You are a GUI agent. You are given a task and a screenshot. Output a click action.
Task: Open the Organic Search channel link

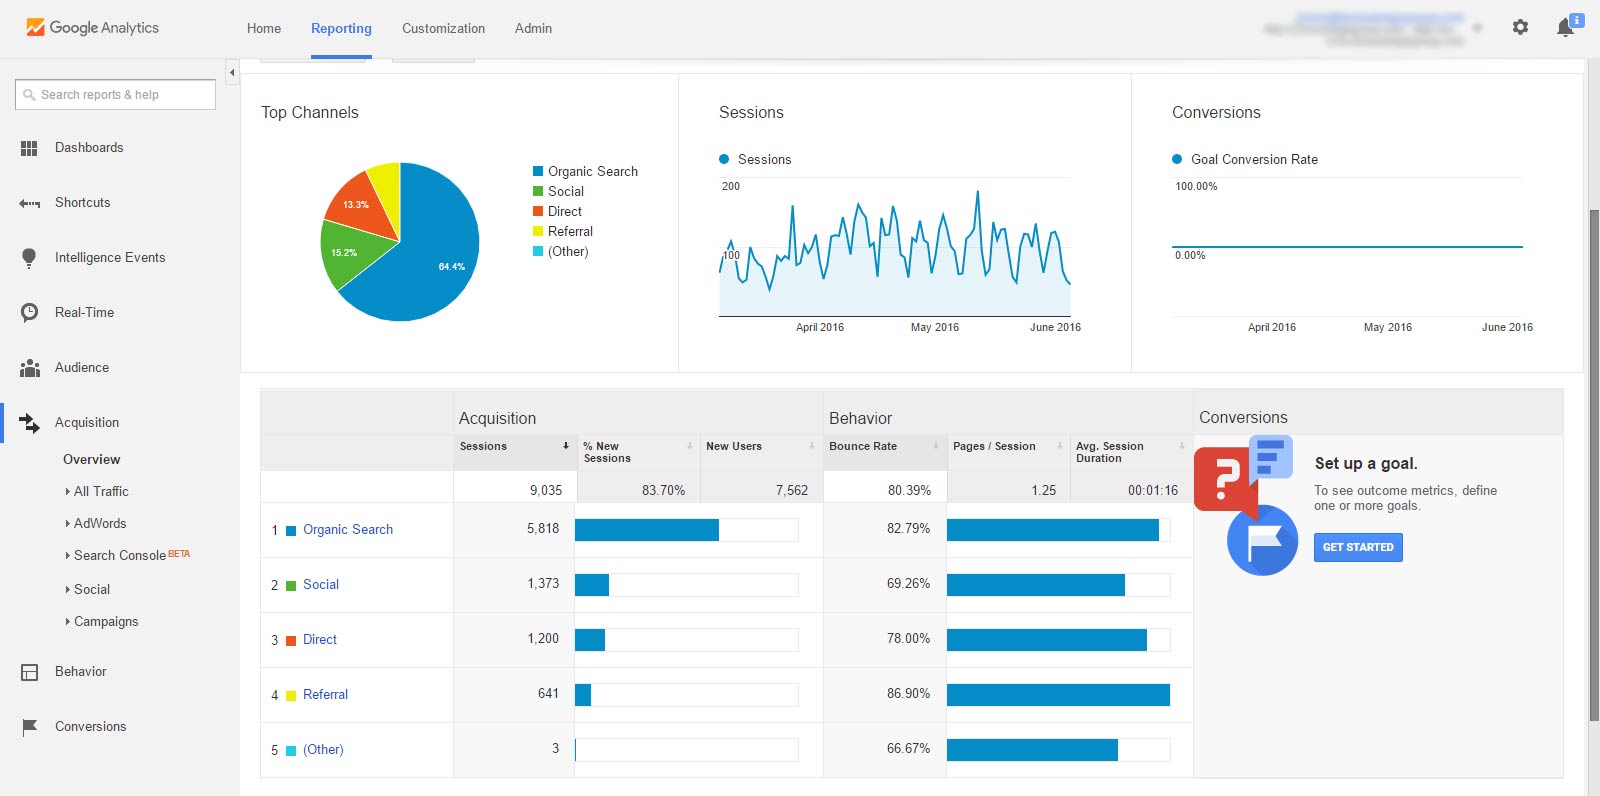click(347, 529)
